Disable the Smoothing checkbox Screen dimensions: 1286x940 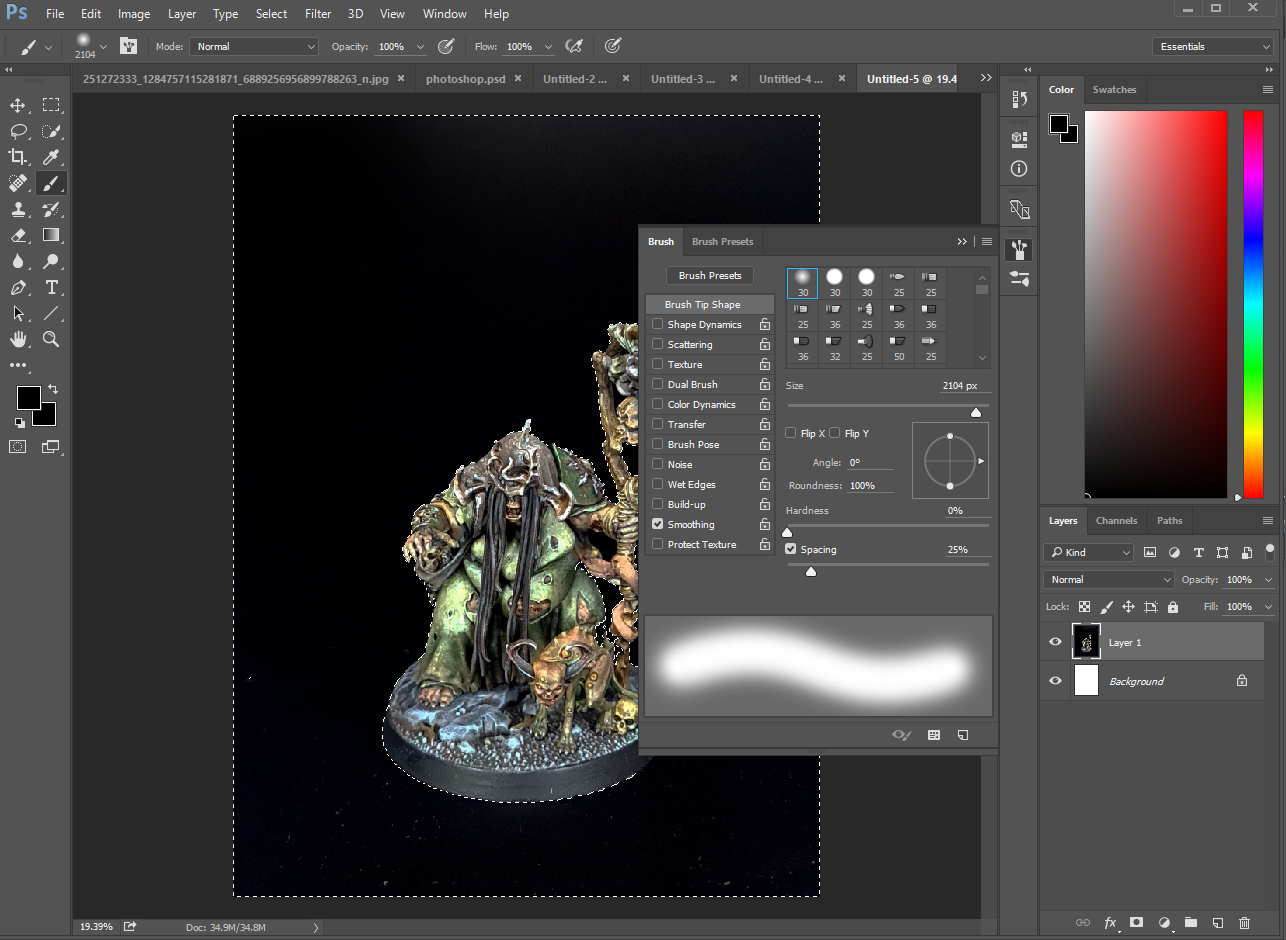pyautogui.click(x=657, y=524)
